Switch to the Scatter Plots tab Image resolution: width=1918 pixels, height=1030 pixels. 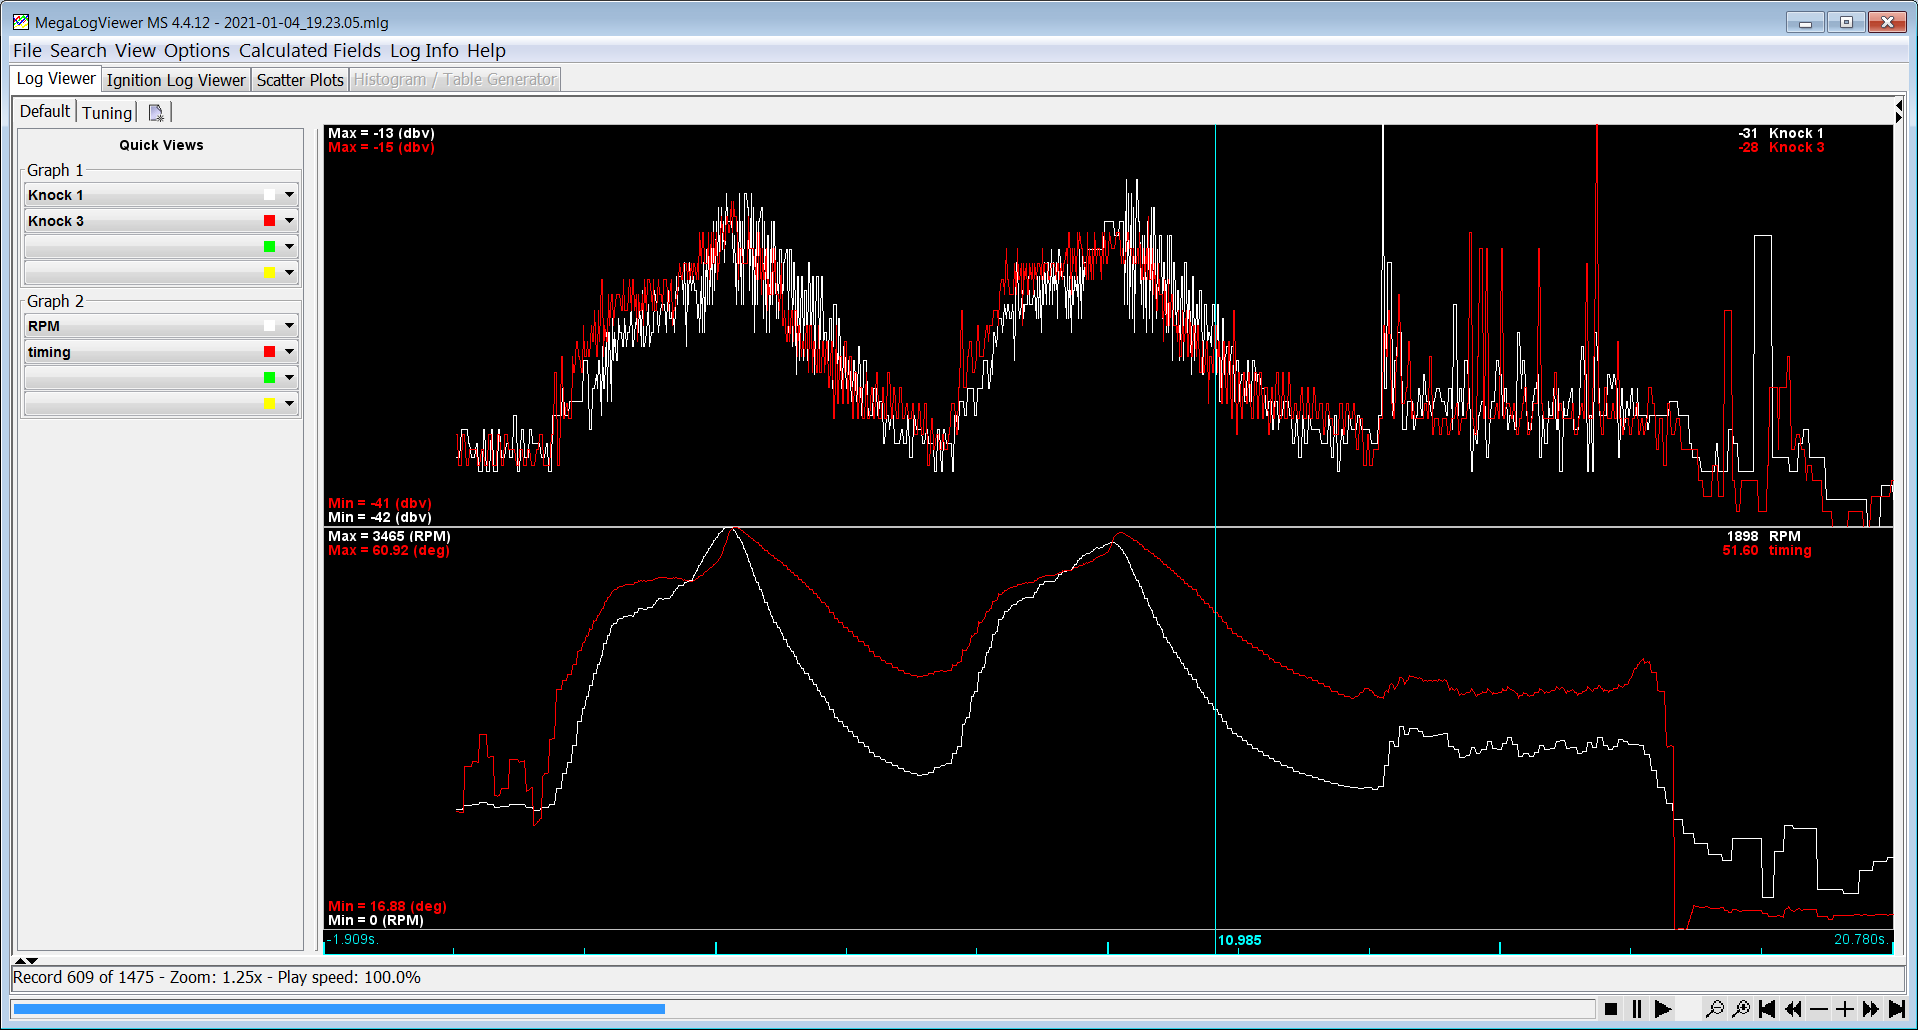pos(300,80)
